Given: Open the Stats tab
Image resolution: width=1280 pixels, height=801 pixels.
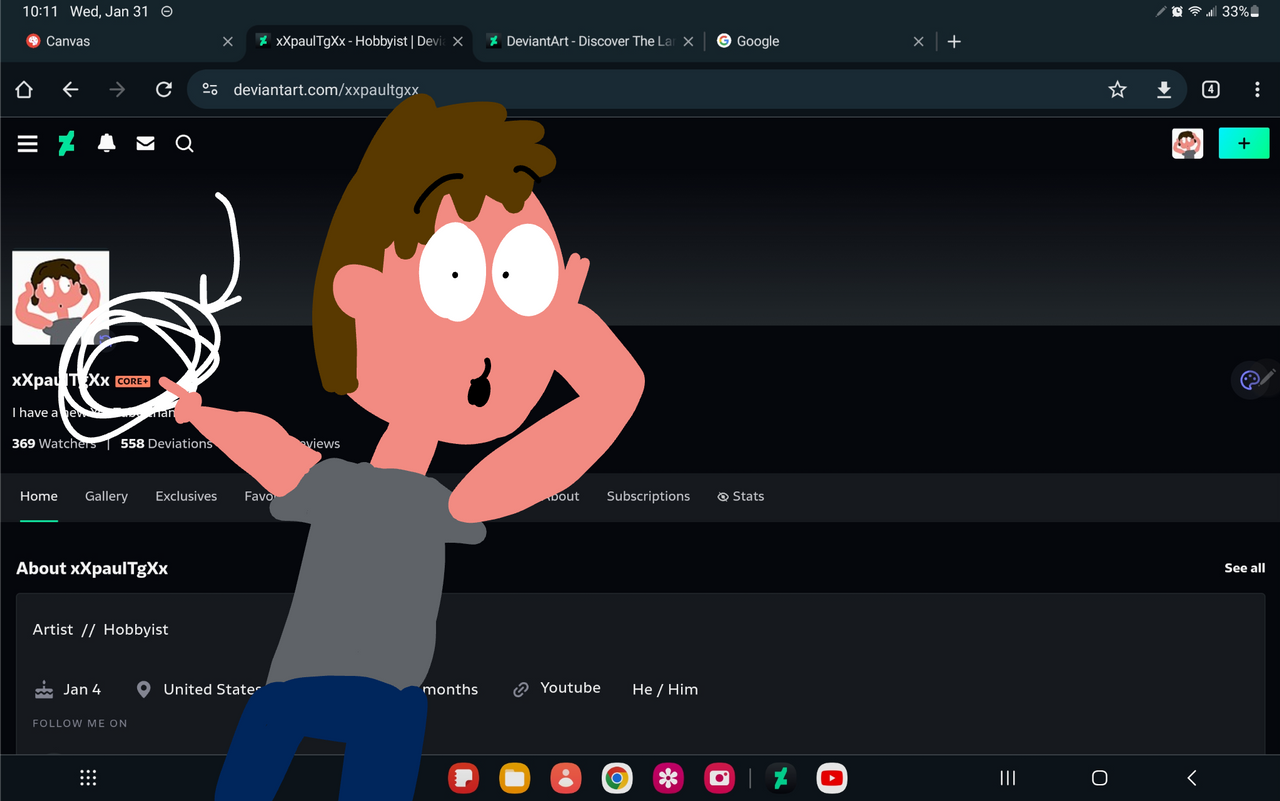Looking at the screenshot, I should (x=741, y=496).
